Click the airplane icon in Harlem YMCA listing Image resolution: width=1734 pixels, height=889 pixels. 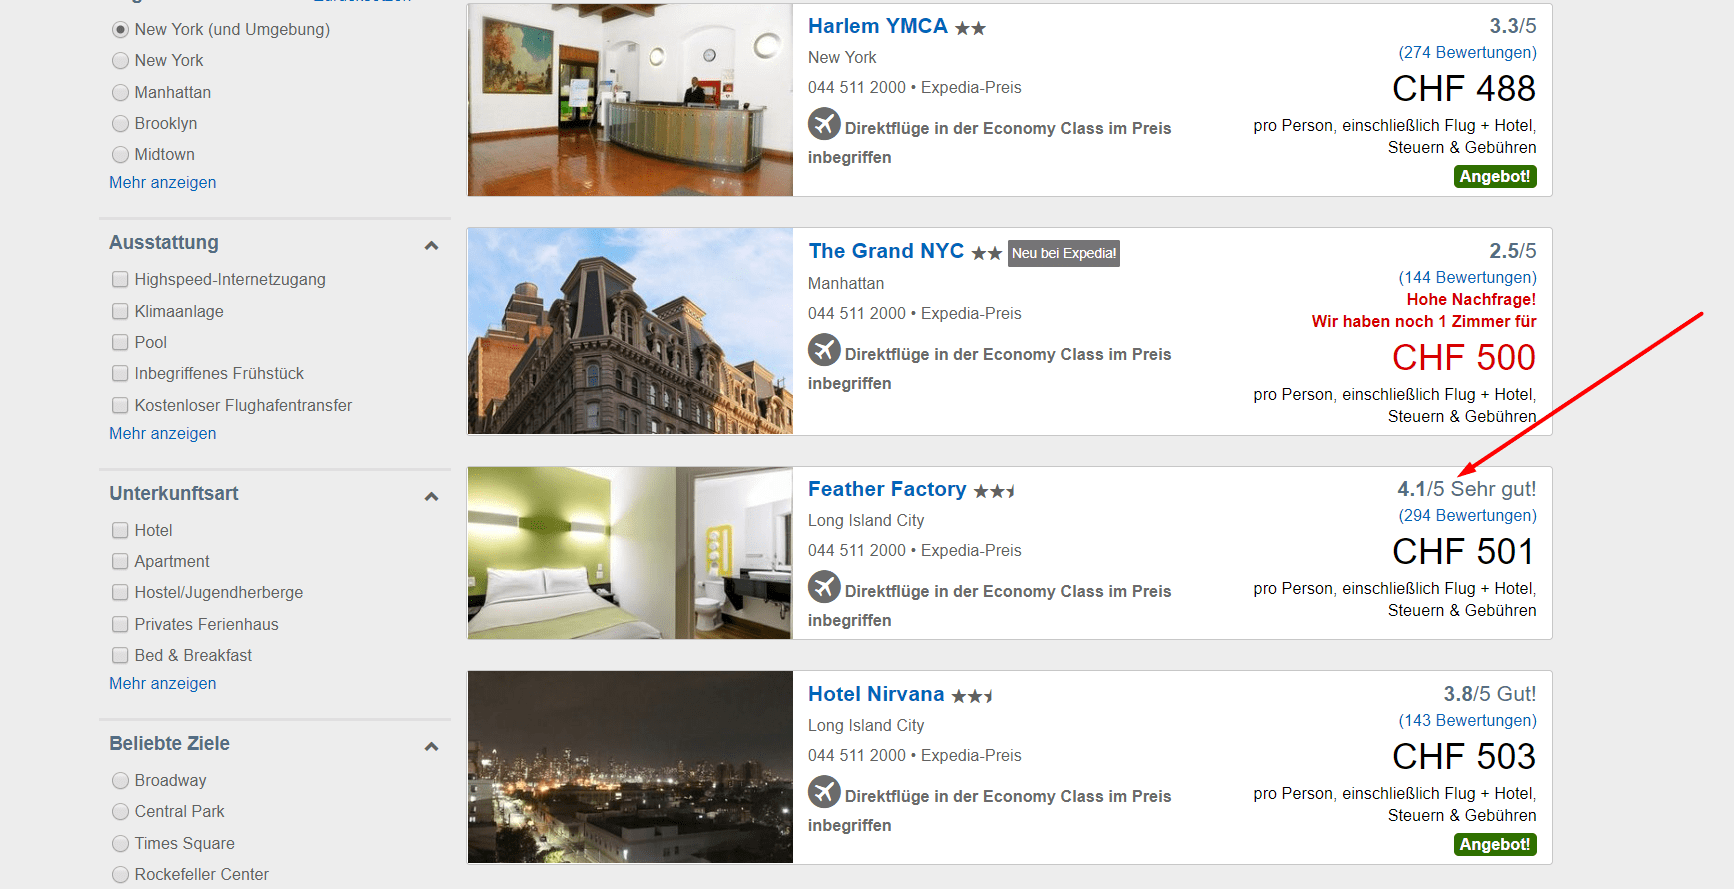click(824, 125)
